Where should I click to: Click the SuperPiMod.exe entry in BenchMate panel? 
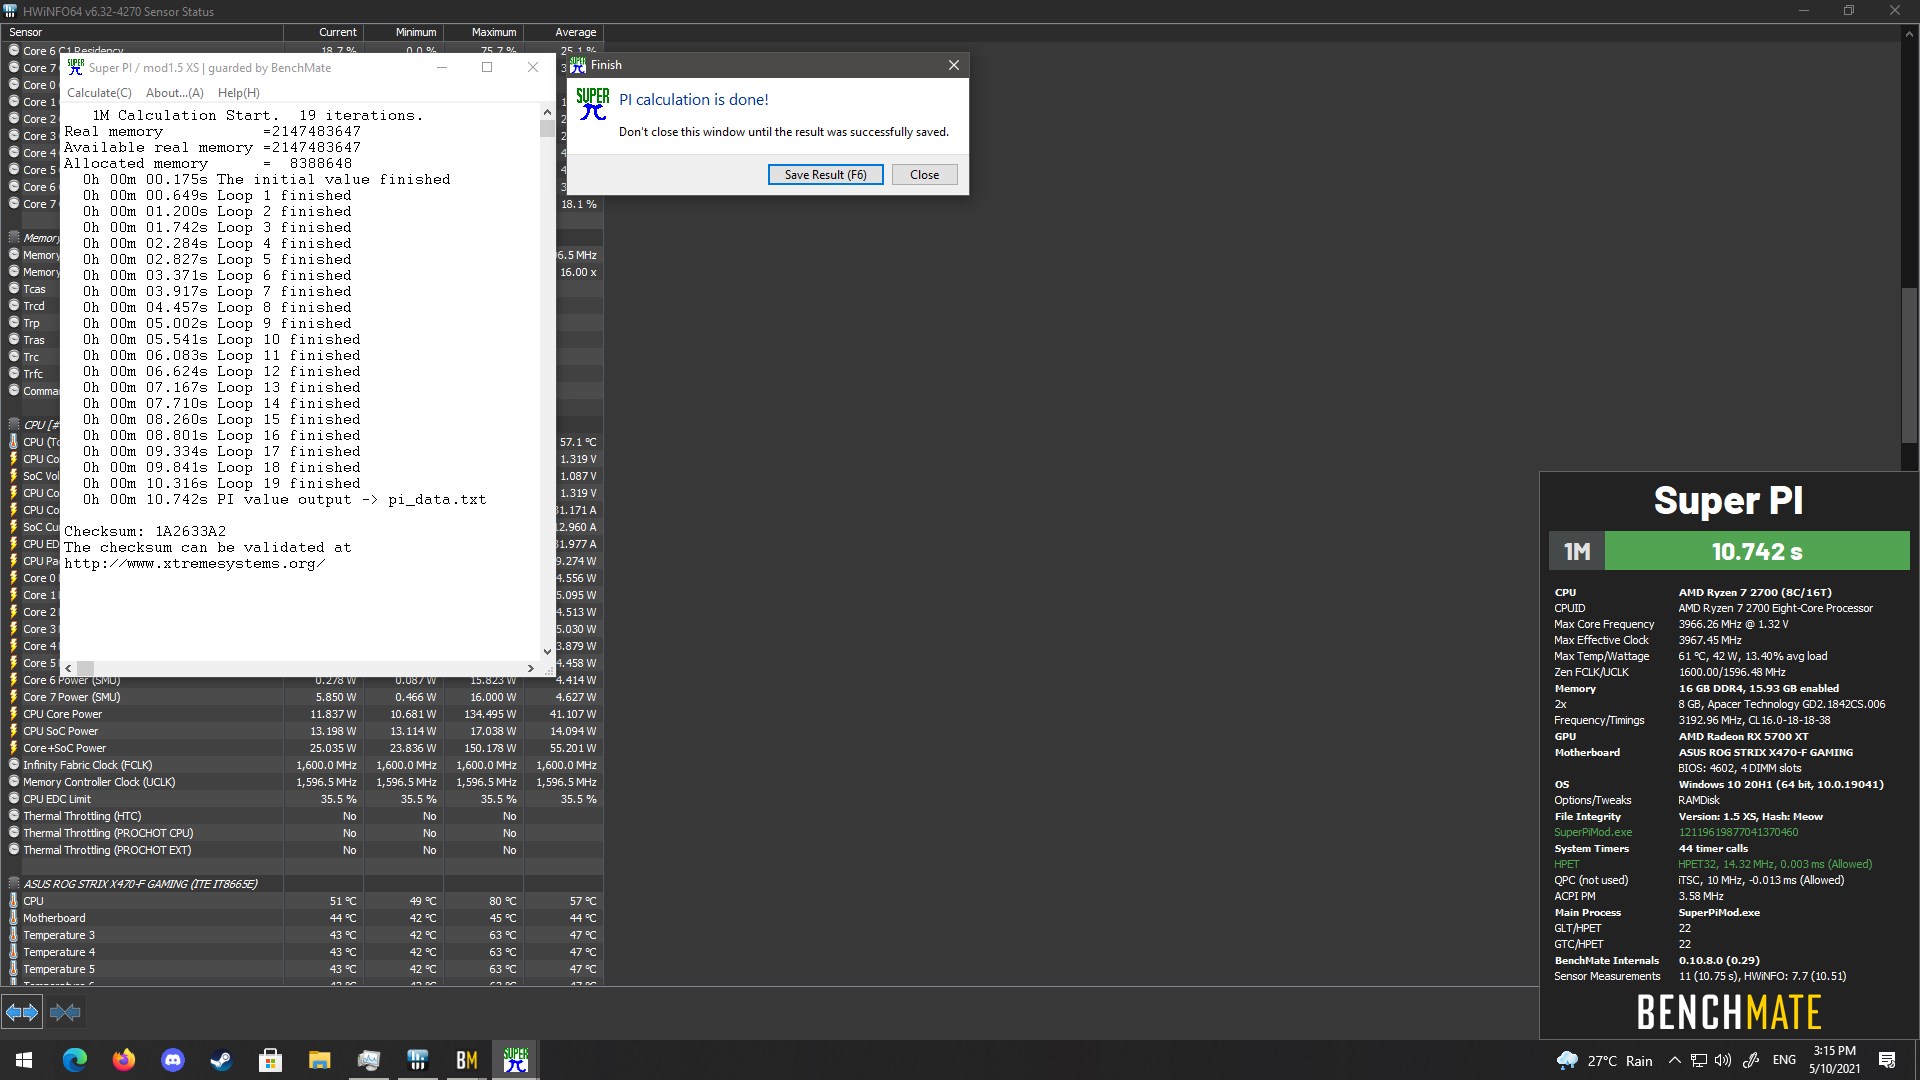tap(1593, 832)
